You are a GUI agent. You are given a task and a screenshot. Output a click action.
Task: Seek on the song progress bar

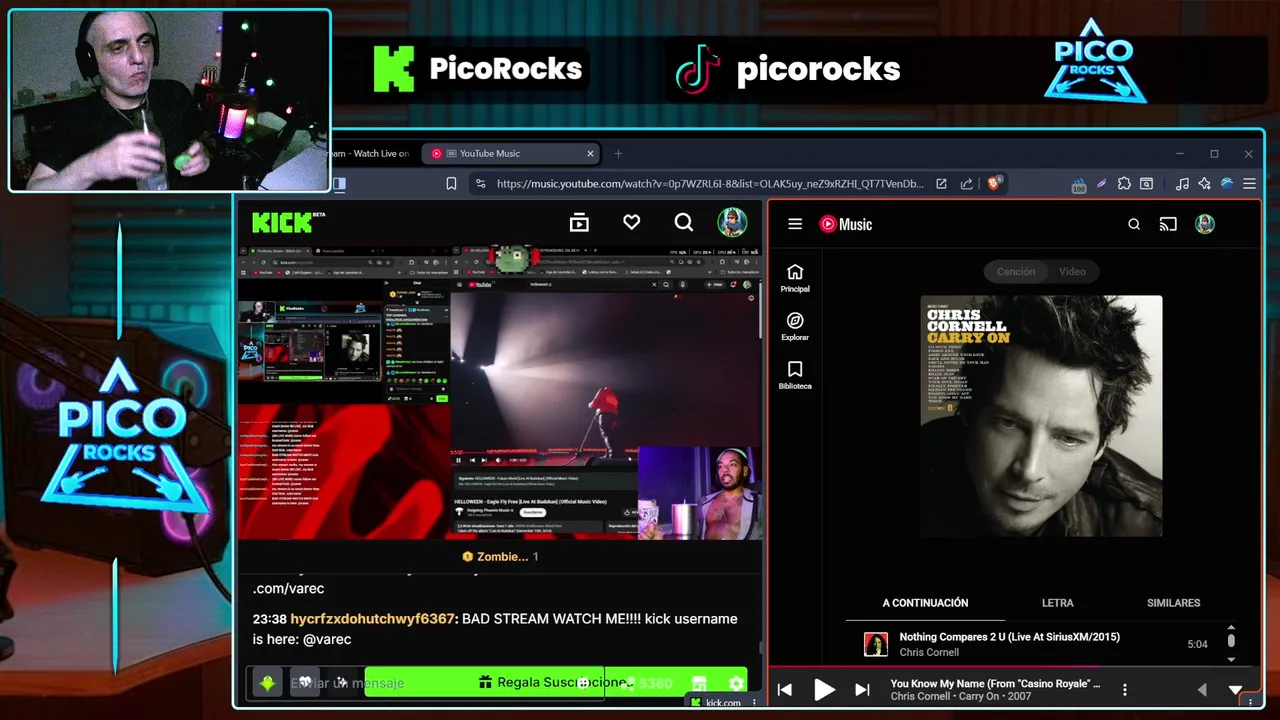pos(1014,667)
